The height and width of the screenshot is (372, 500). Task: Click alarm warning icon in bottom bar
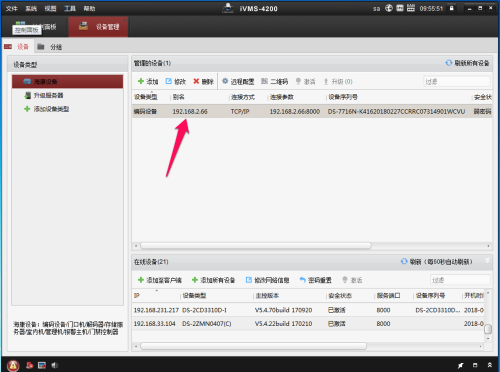[13, 365]
